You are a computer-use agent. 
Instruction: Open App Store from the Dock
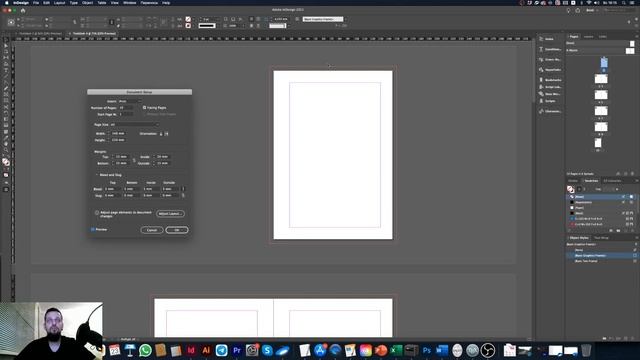(320, 351)
